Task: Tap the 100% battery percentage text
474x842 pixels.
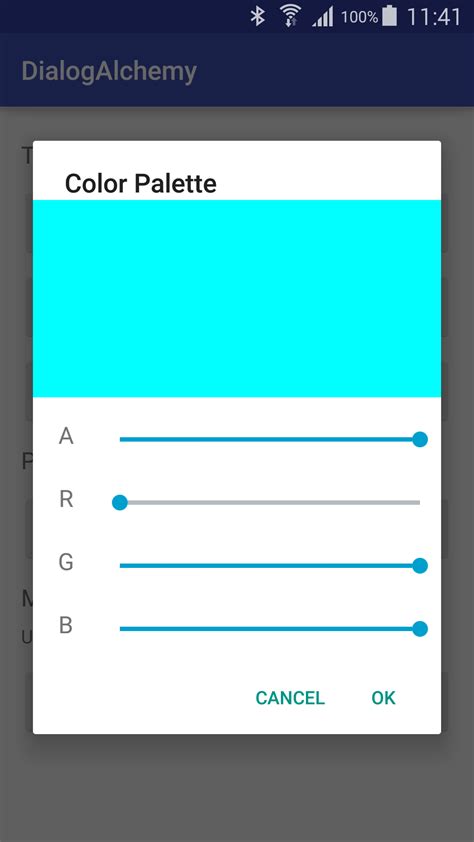Action: [360, 17]
